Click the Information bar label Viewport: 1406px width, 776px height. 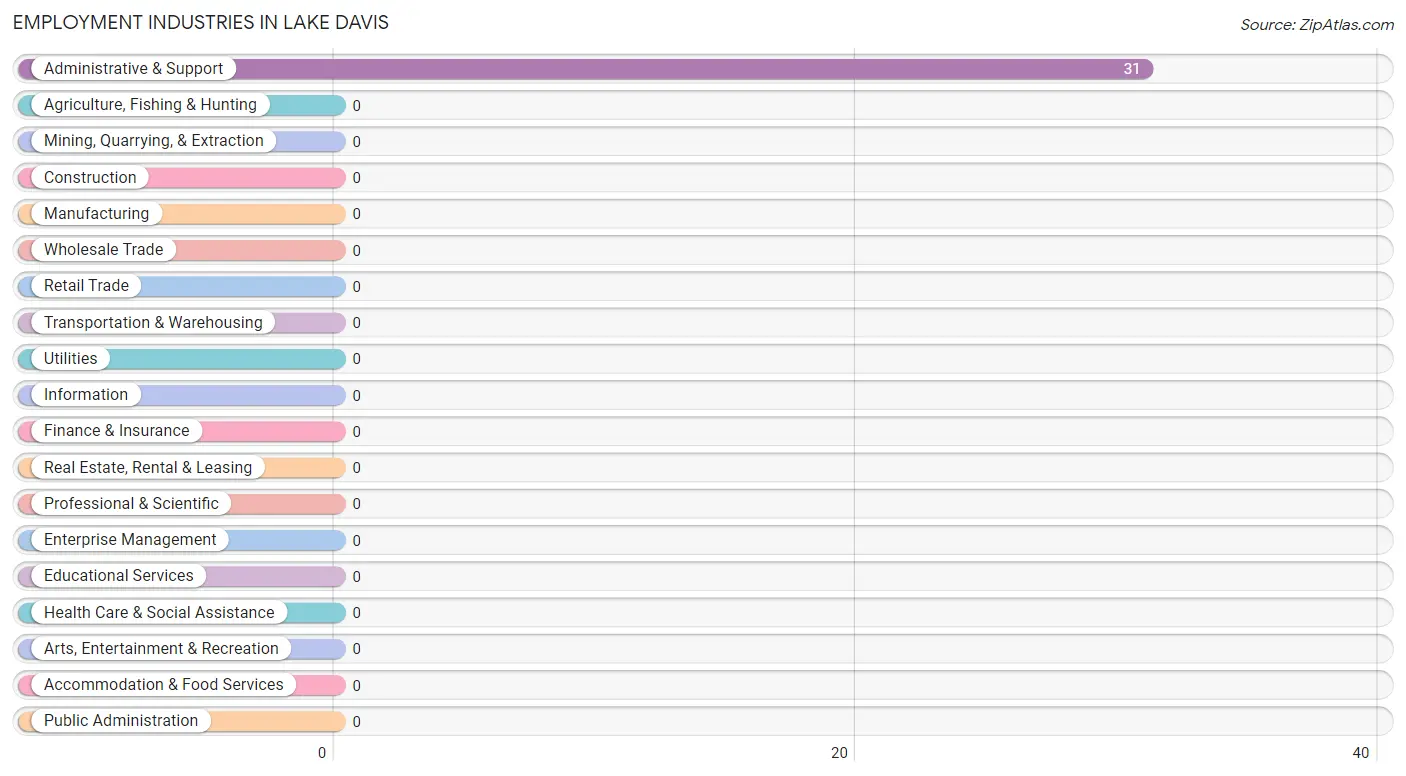(x=86, y=395)
